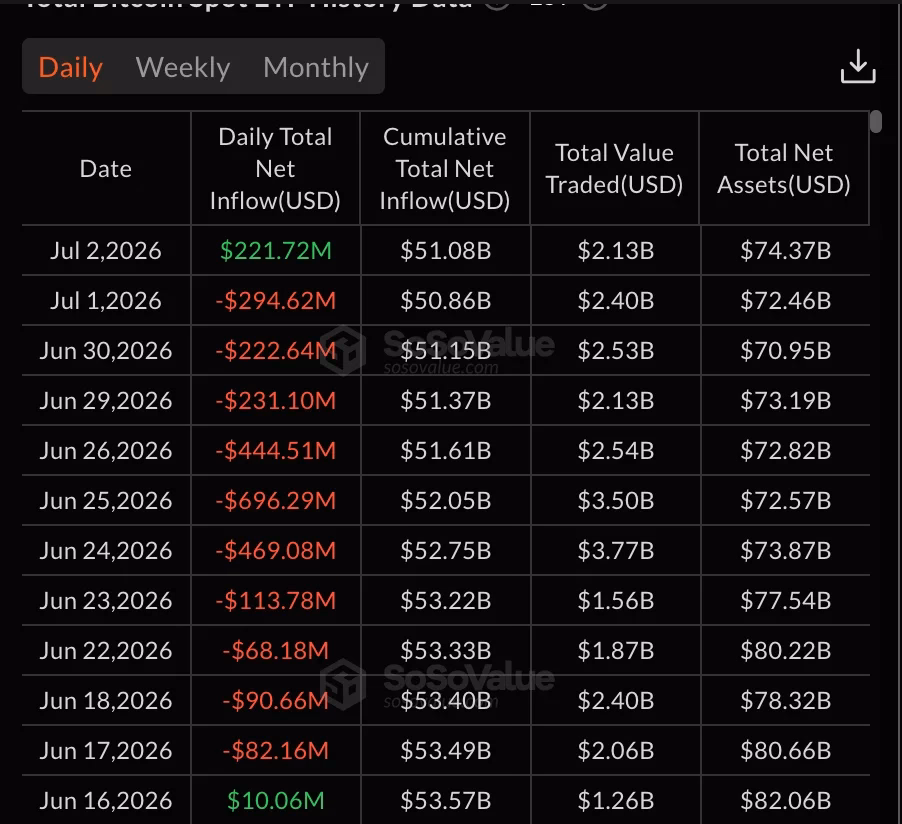
Task: Click the table vertical scrollbar thumb
Action: (x=876, y=121)
